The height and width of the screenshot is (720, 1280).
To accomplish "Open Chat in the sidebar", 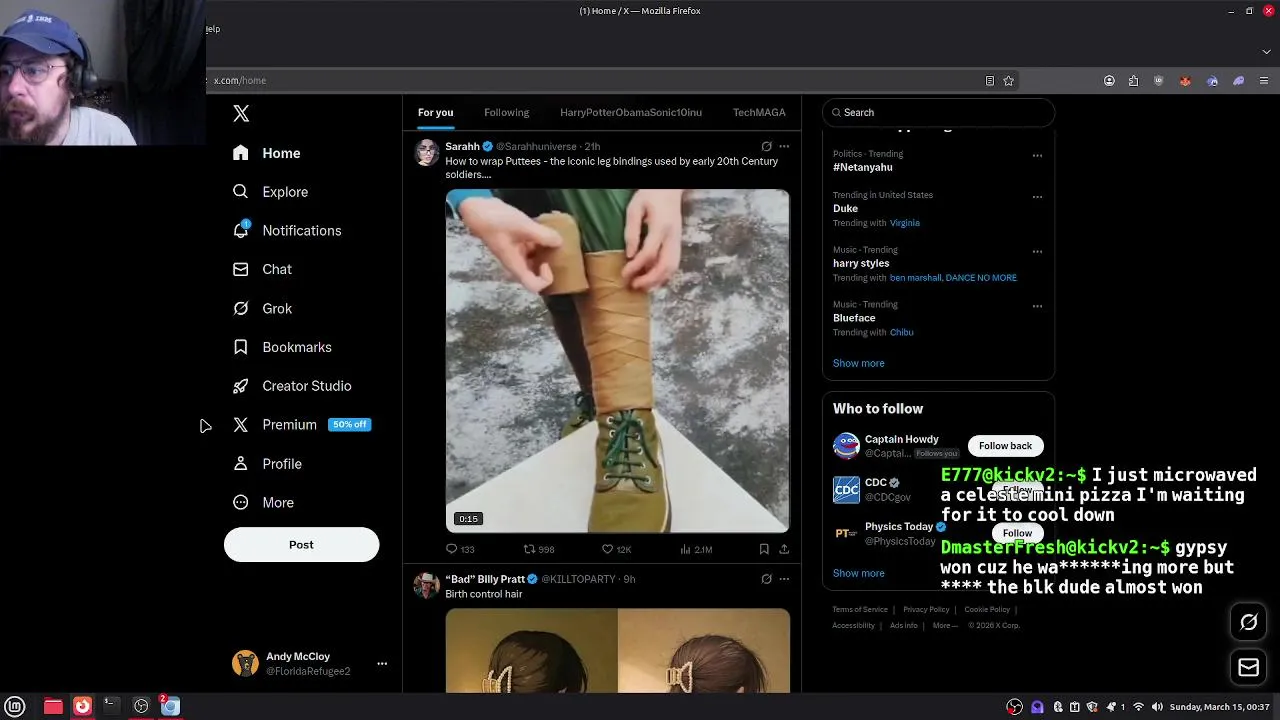I will pyautogui.click(x=262, y=269).
